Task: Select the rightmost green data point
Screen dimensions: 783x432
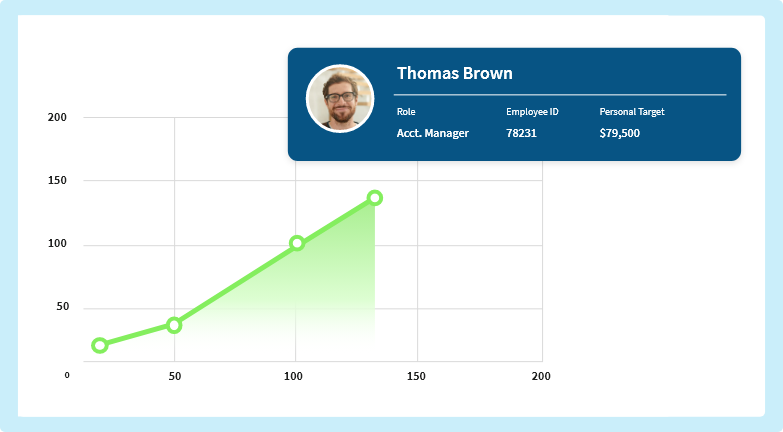Action: coord(375,198)
